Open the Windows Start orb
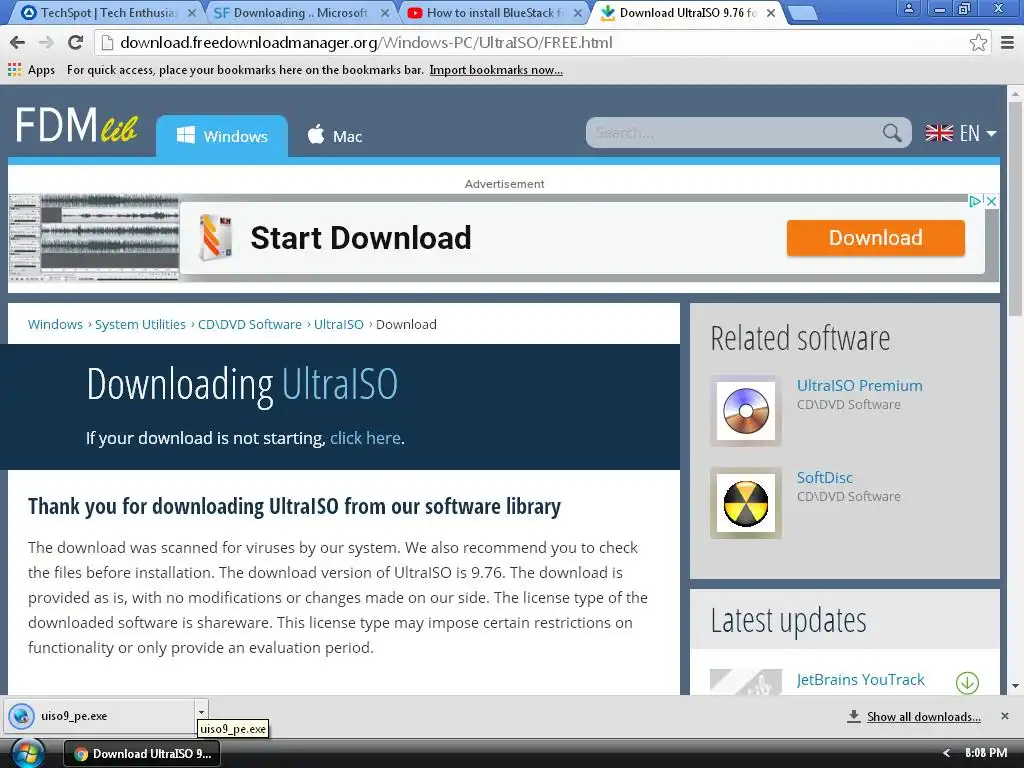 pyautogui.click(x=27, y=753)
